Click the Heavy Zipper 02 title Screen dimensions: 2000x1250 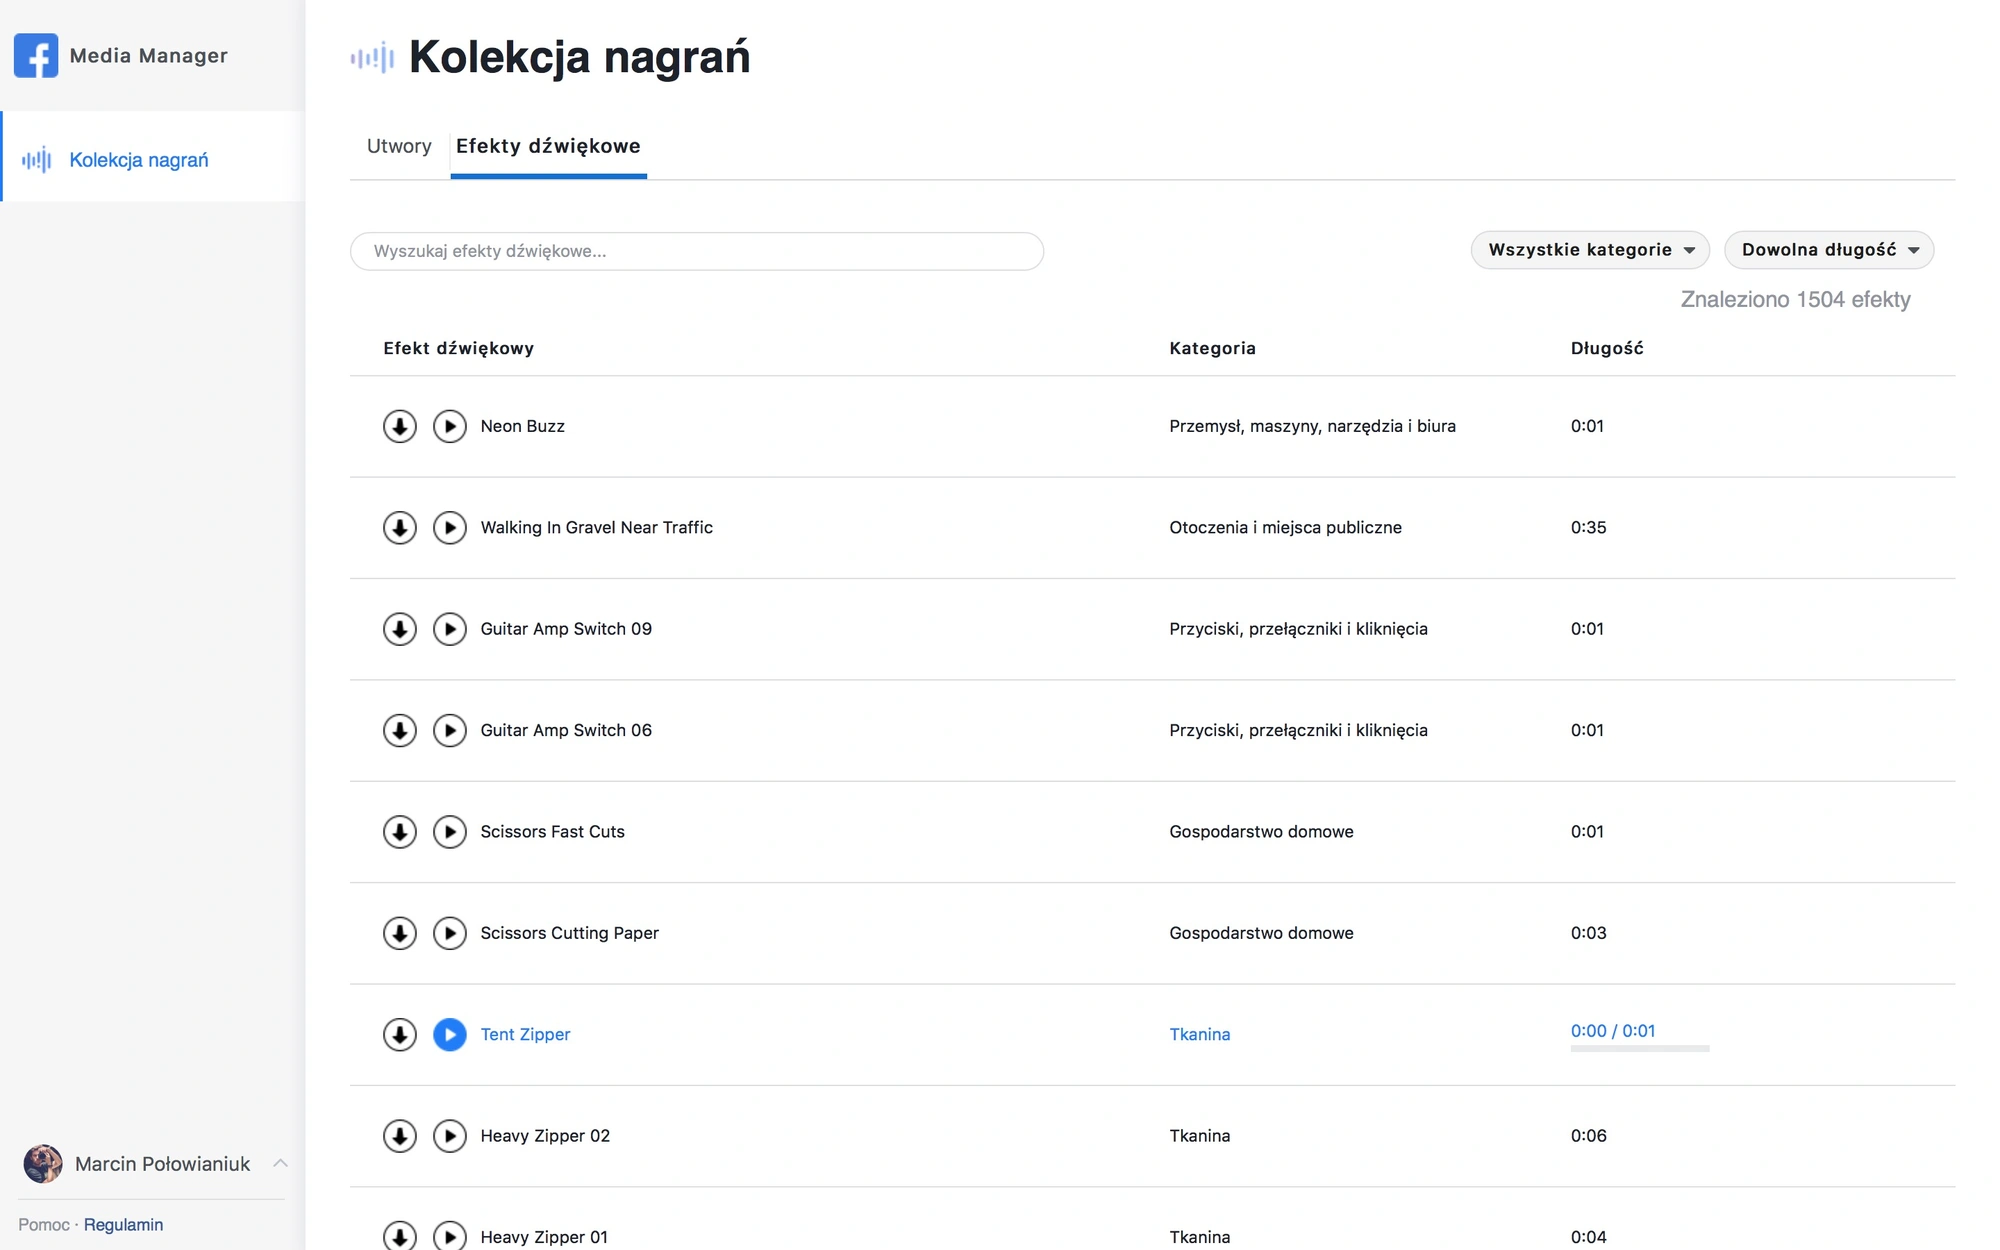click(545, 1136)
